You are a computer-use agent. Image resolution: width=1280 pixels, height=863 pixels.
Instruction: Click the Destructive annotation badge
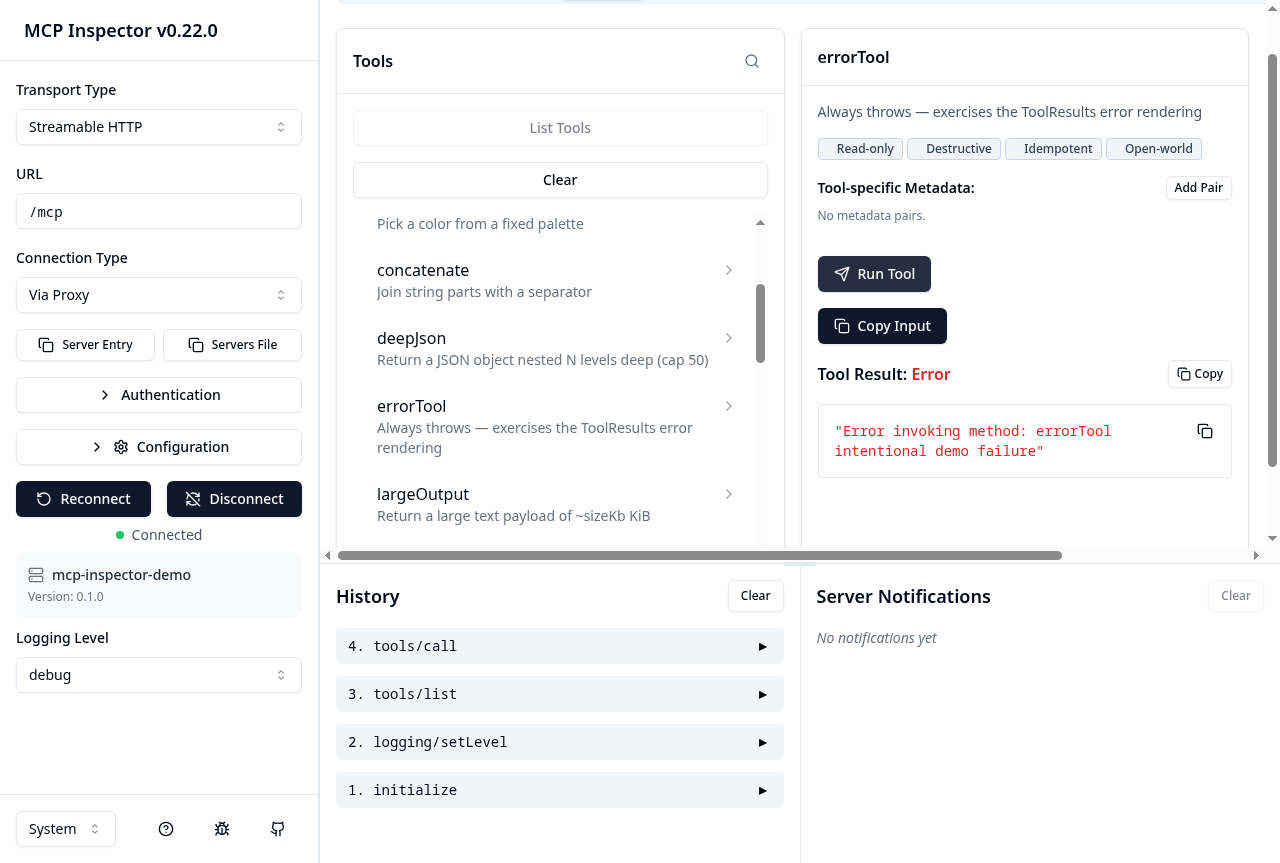954,149
